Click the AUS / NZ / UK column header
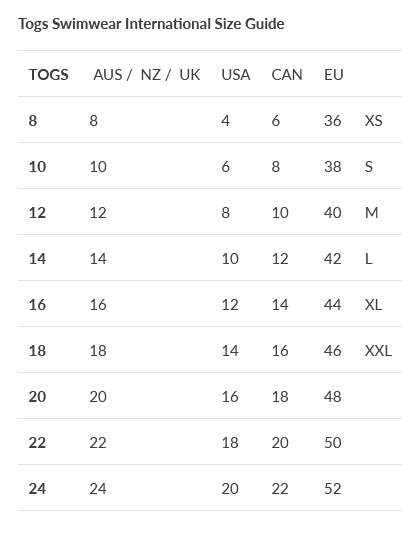 (x=147, y=75)
